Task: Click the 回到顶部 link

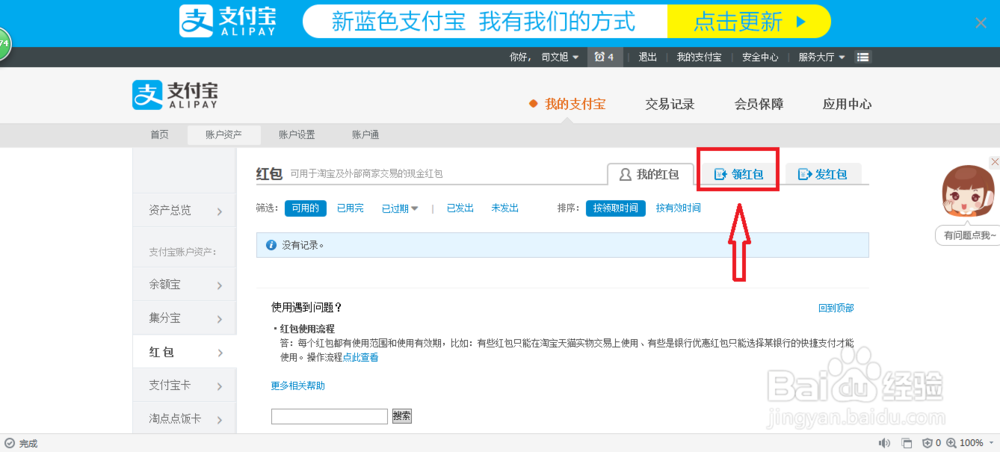Action: (x=835, y=308)
